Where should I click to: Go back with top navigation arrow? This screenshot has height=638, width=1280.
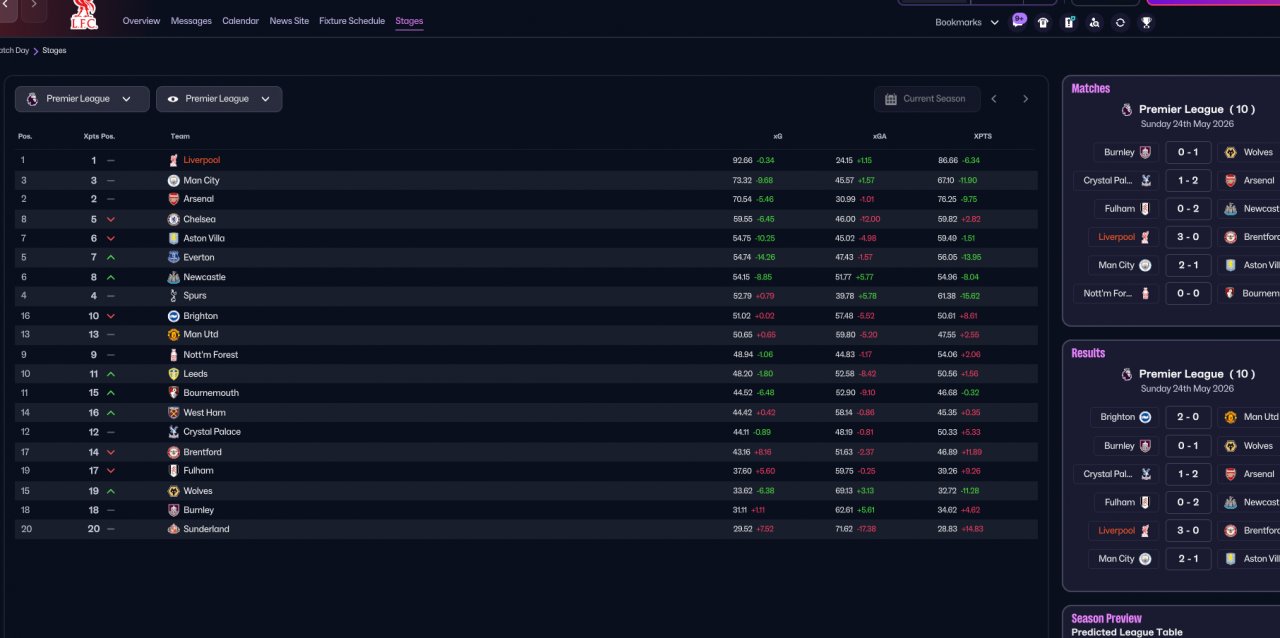pyautogui.click(x=7, y=6)
